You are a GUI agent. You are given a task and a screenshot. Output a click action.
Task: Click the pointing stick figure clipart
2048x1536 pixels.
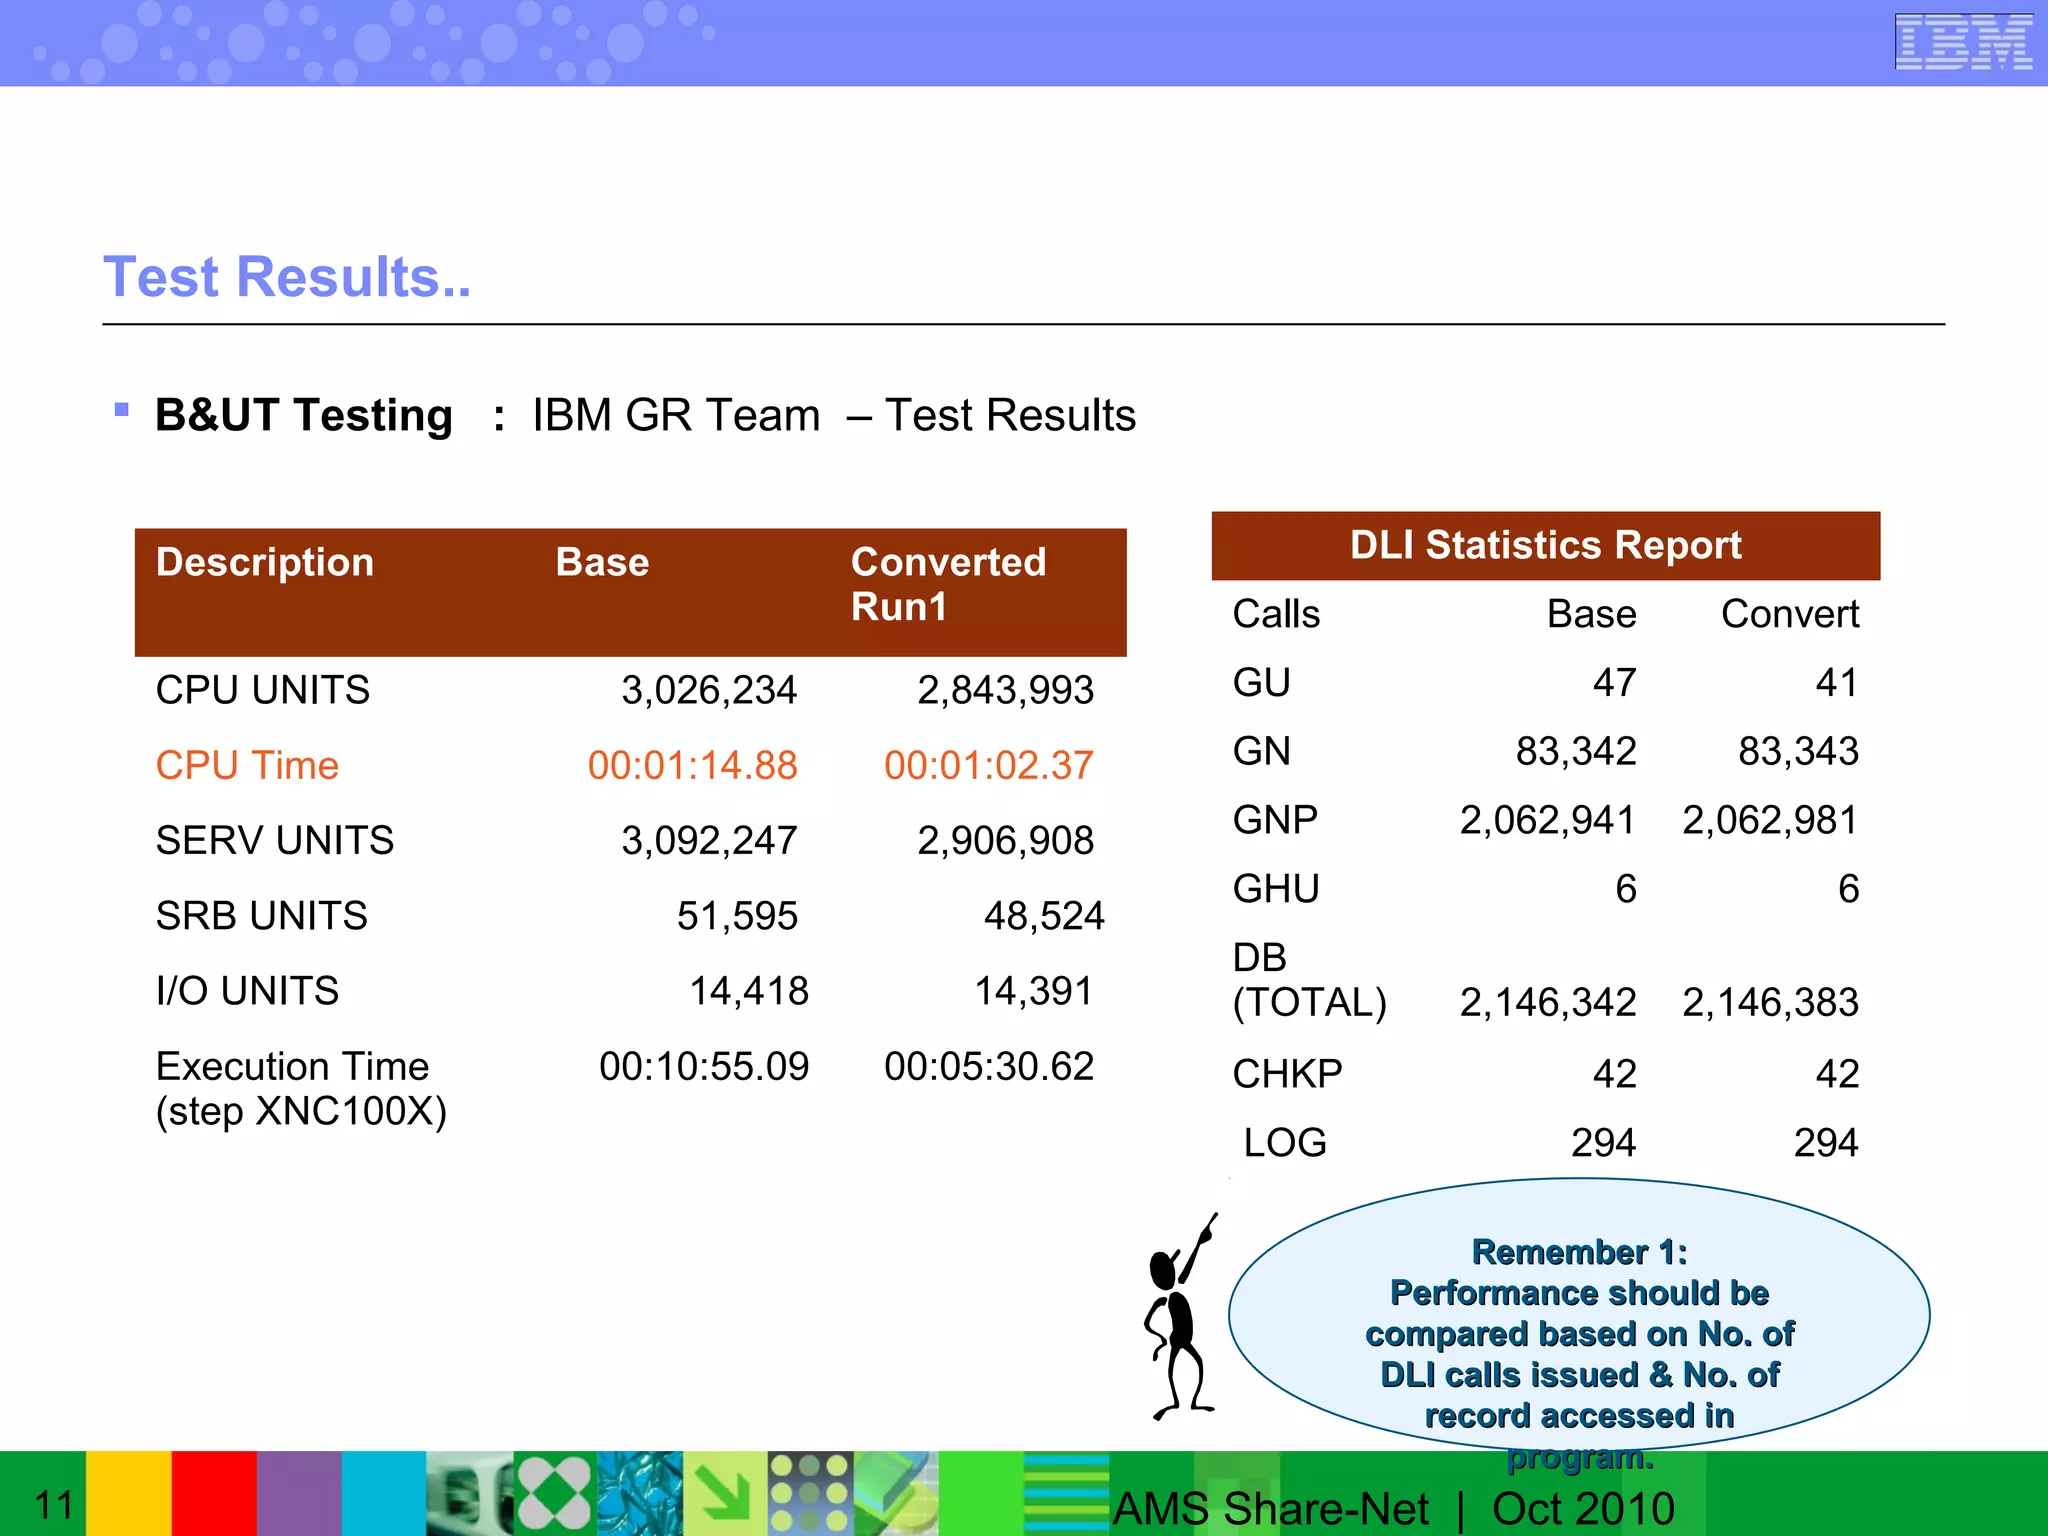coord(1180,1318)
